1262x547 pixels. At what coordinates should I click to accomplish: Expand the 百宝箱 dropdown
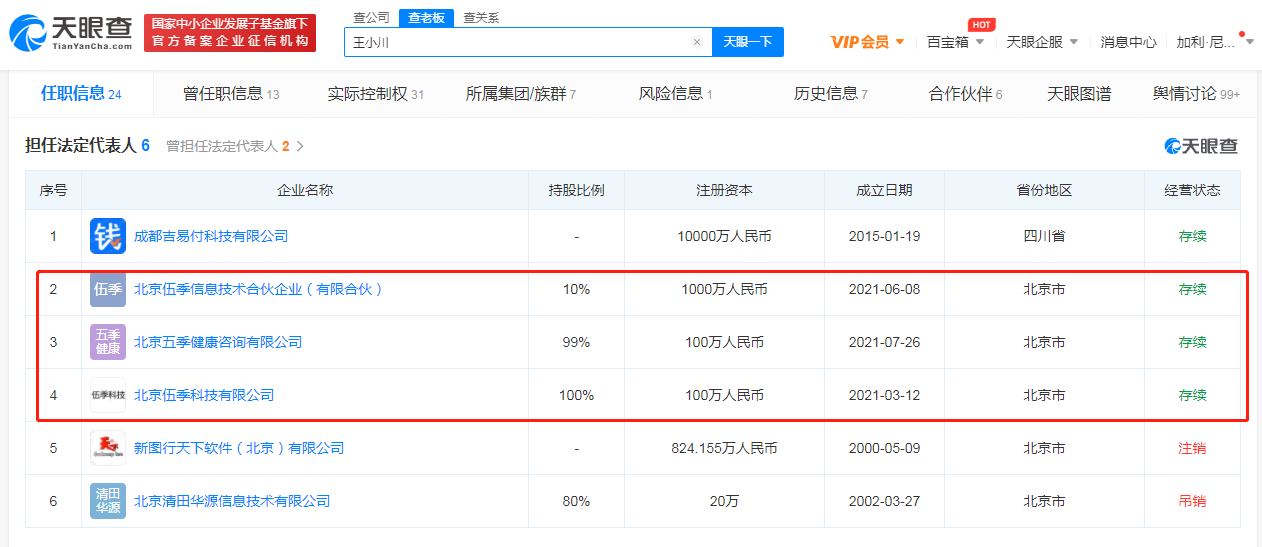point(955,42)
